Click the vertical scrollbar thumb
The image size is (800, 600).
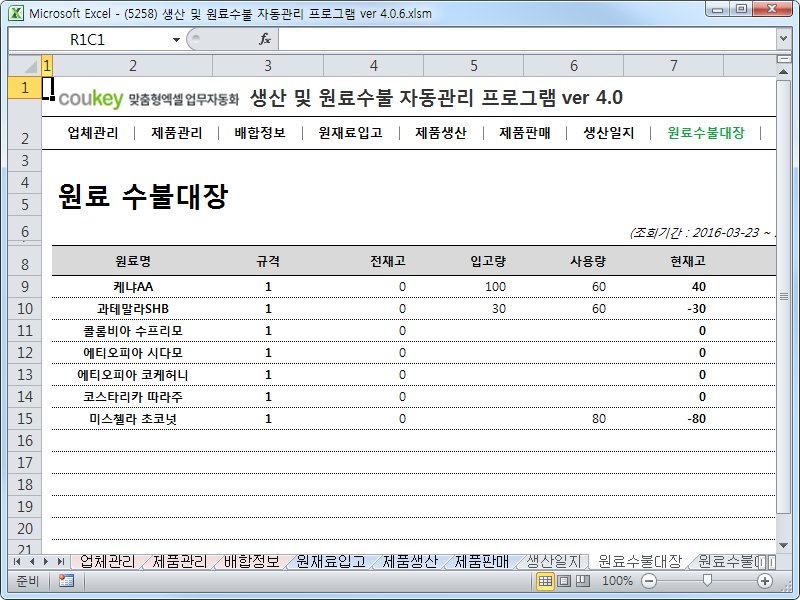784,296
